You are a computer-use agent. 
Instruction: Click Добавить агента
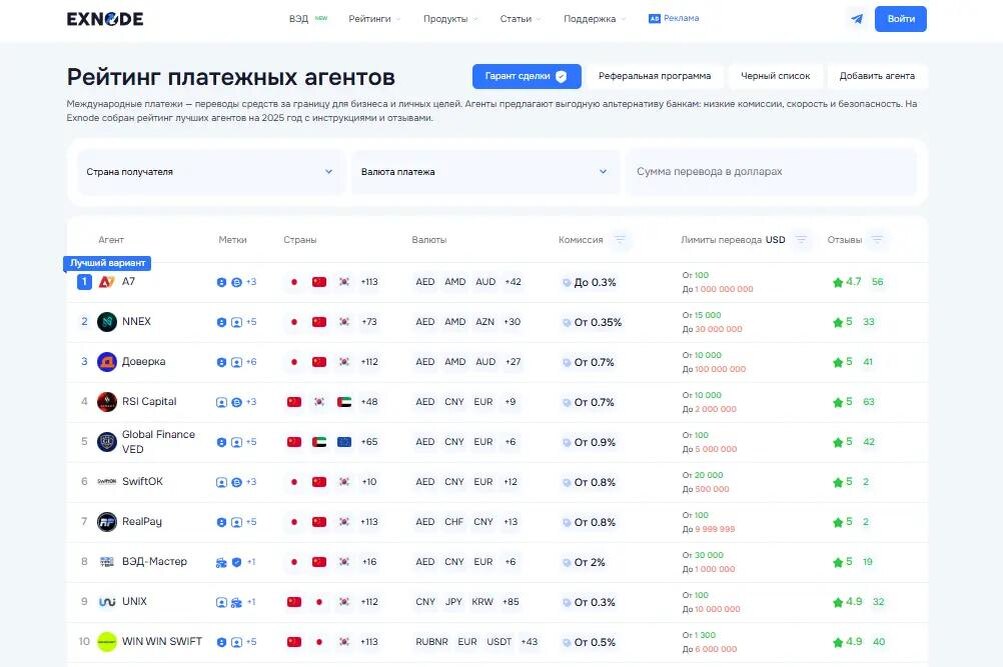pos(877,76)
